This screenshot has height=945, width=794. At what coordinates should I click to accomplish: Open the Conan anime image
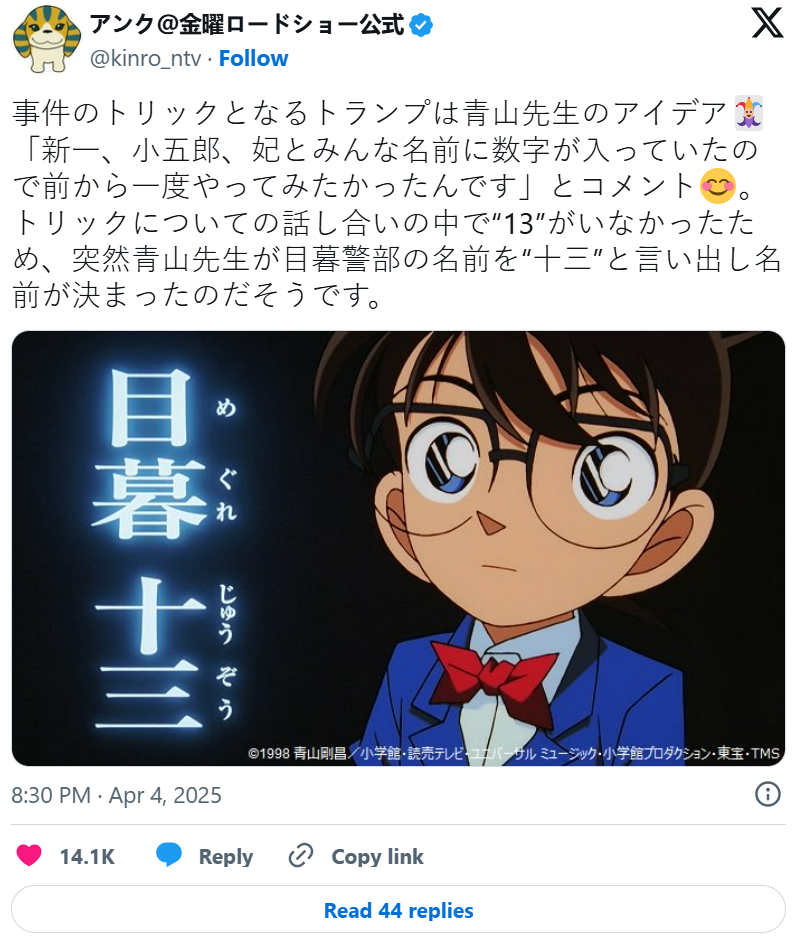click(x=398, y=548)
